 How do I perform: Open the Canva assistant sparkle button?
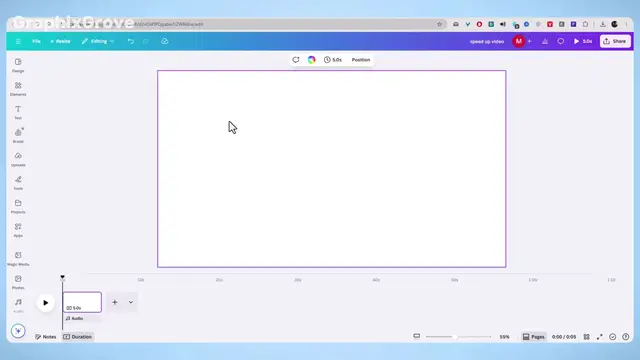(x=18, y=331)
